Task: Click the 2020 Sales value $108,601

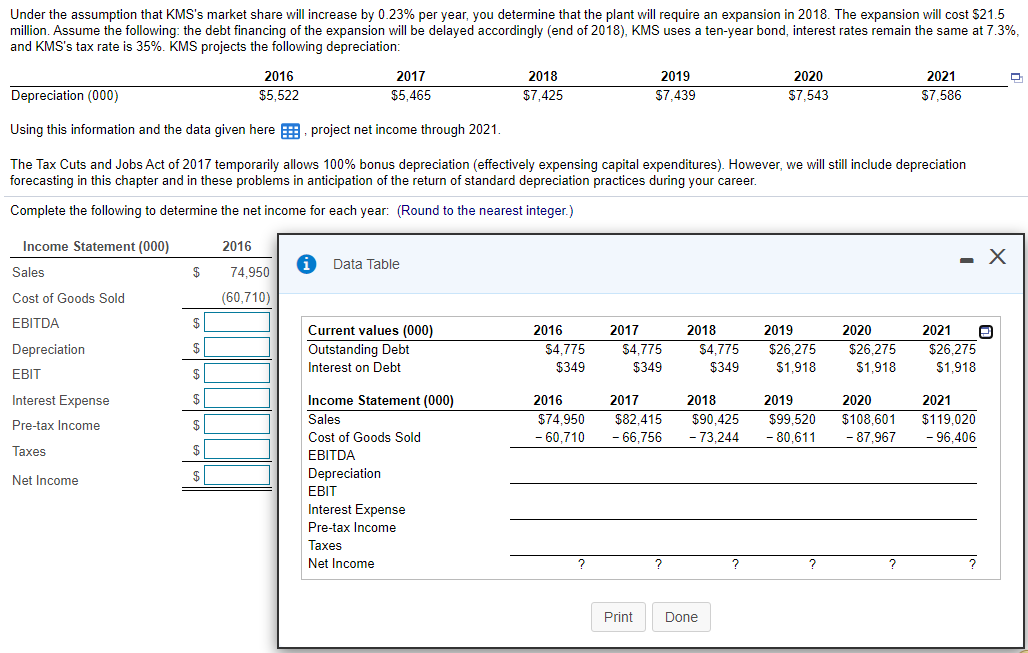Action: (869, 420)
